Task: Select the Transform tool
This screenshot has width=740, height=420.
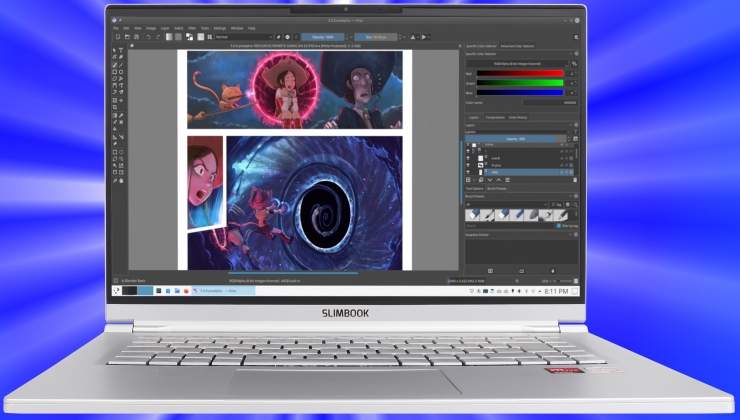Action: point(115,101)
